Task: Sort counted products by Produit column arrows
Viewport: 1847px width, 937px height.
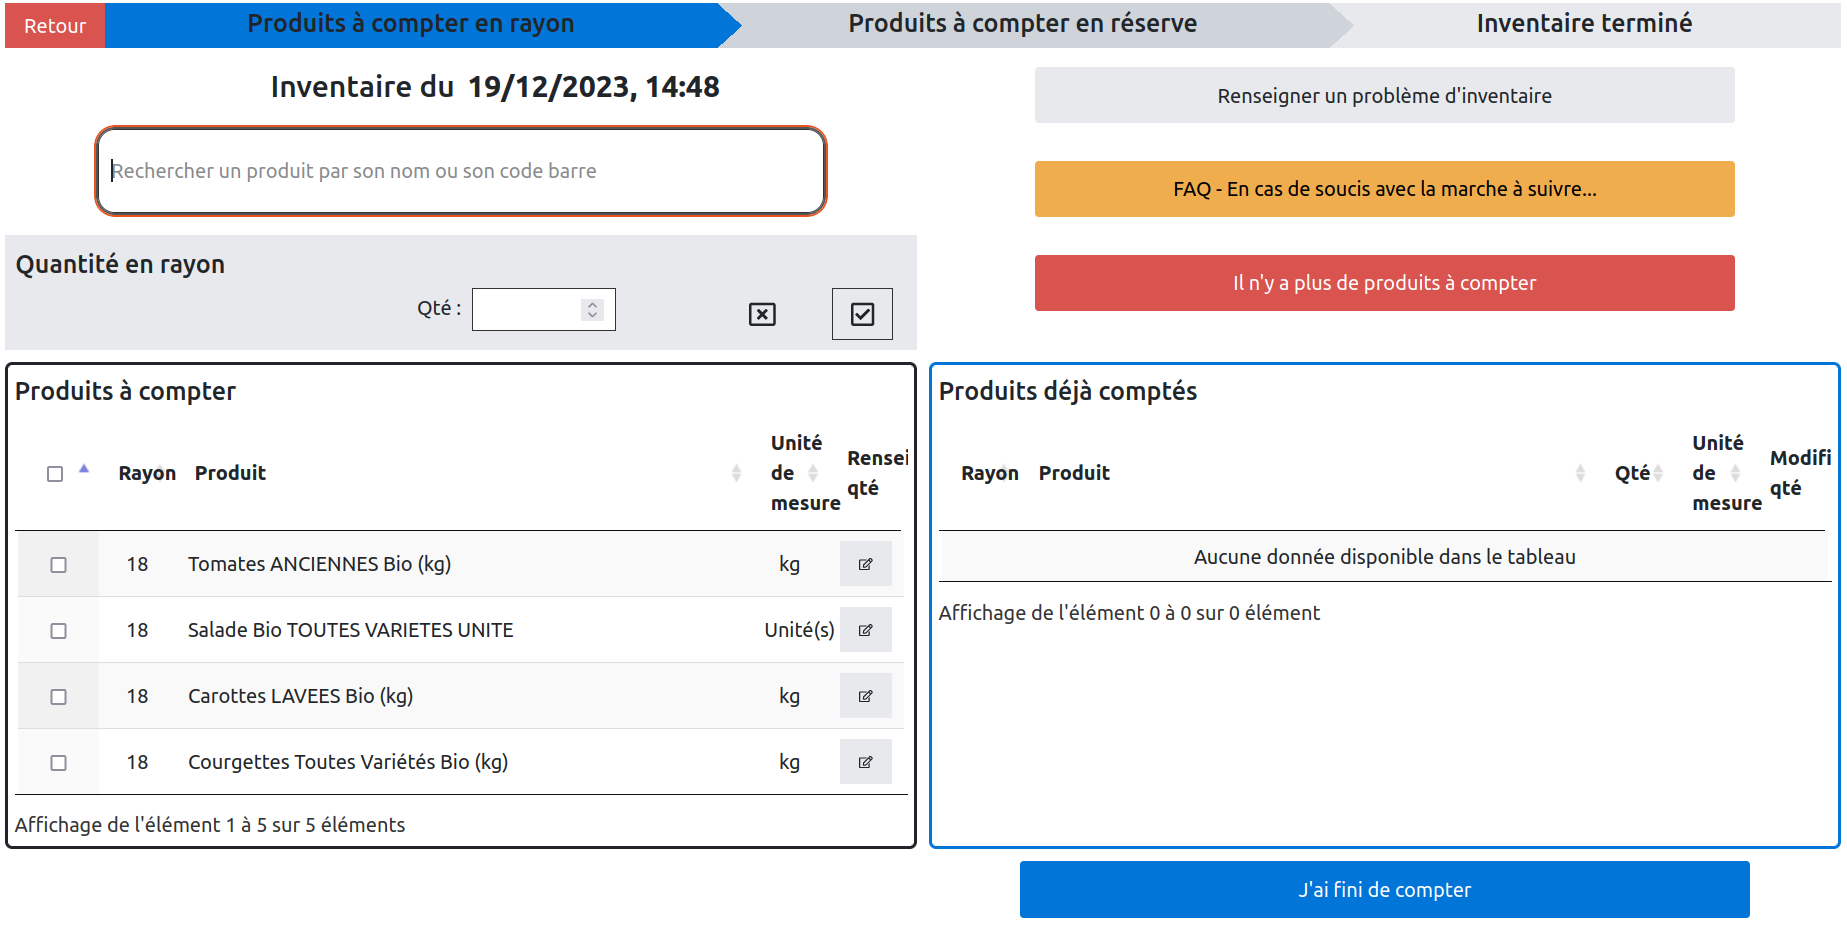Action: (x=1580, y=473)
